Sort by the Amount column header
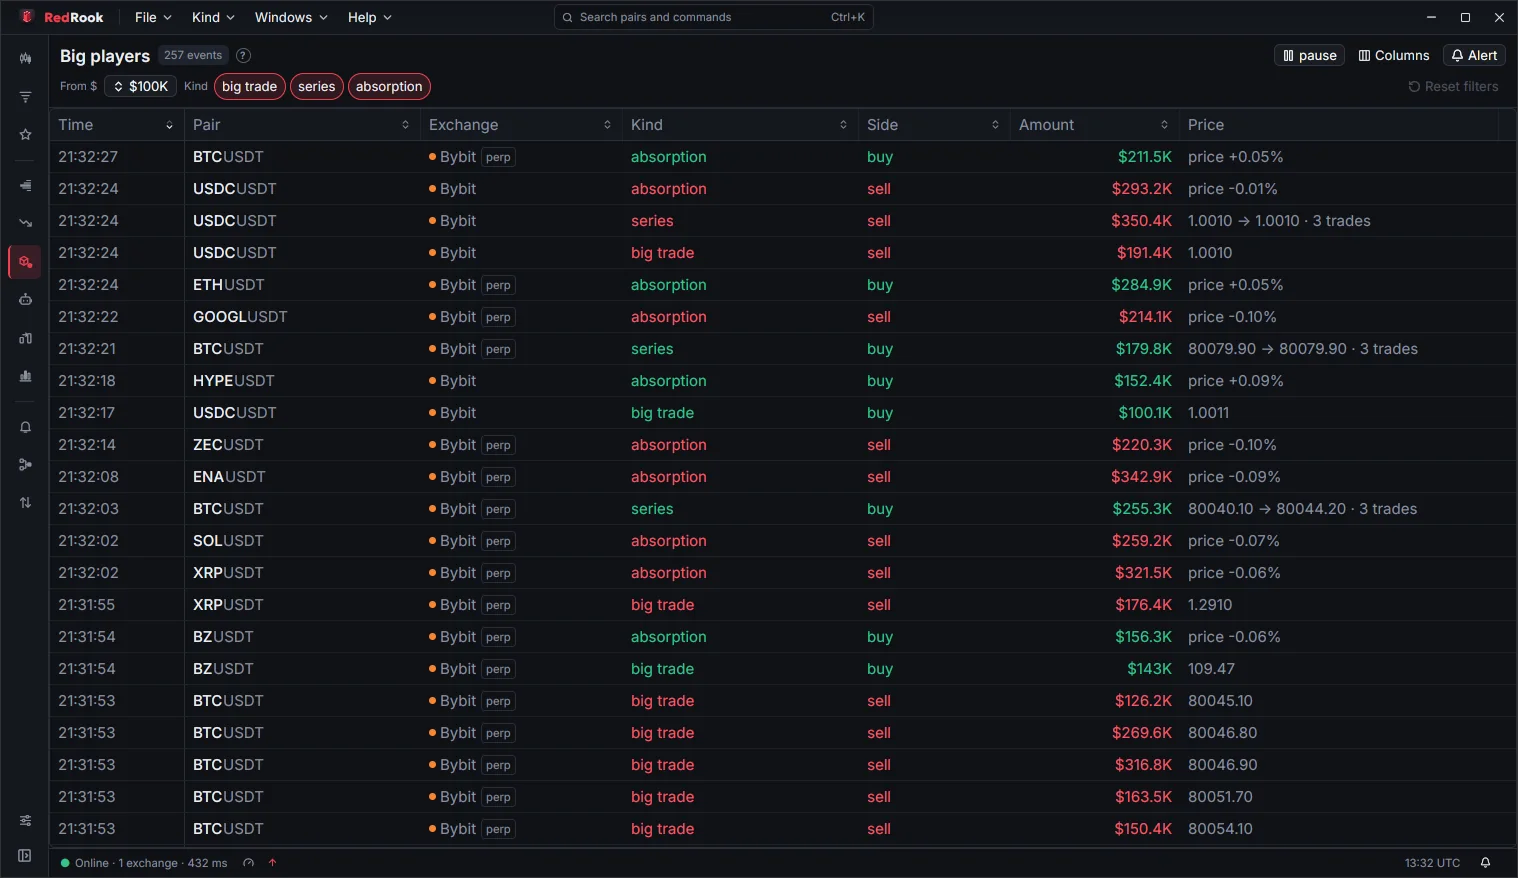The height and width of the screenshot is (878, 1518). [x=1094, y=125]
